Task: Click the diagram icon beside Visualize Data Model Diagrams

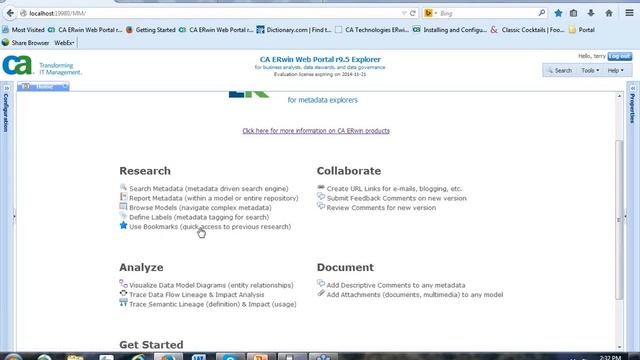Action: 123,284
